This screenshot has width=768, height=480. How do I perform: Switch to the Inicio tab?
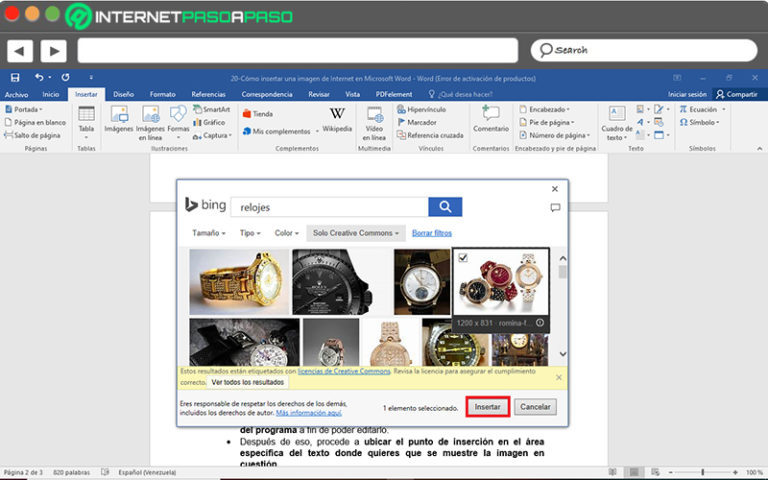[x=50, y=95]
